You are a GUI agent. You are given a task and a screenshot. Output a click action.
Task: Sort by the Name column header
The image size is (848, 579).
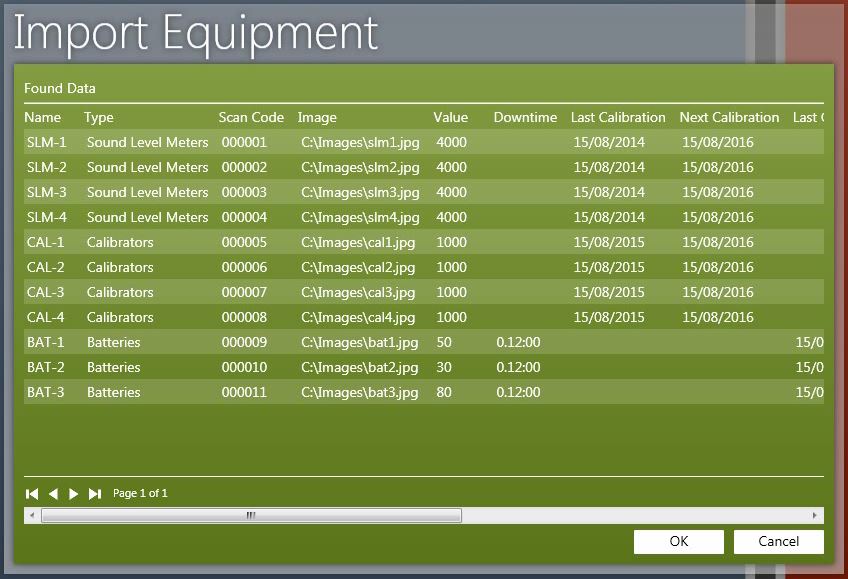42,118
